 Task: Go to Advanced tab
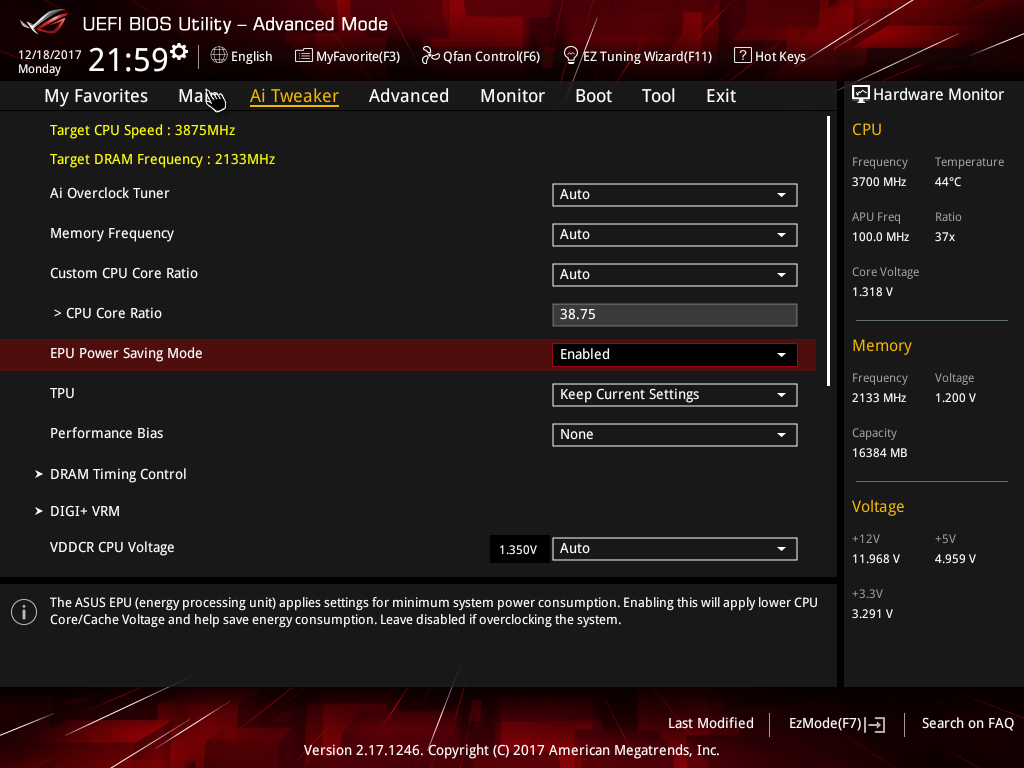(x=409, y=95)
